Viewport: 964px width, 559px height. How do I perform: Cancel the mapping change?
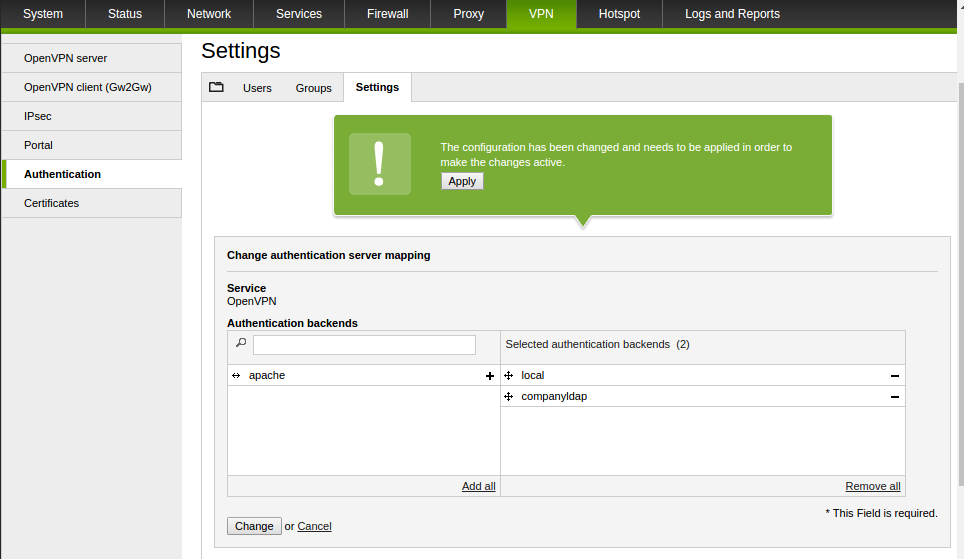[314, 526]
